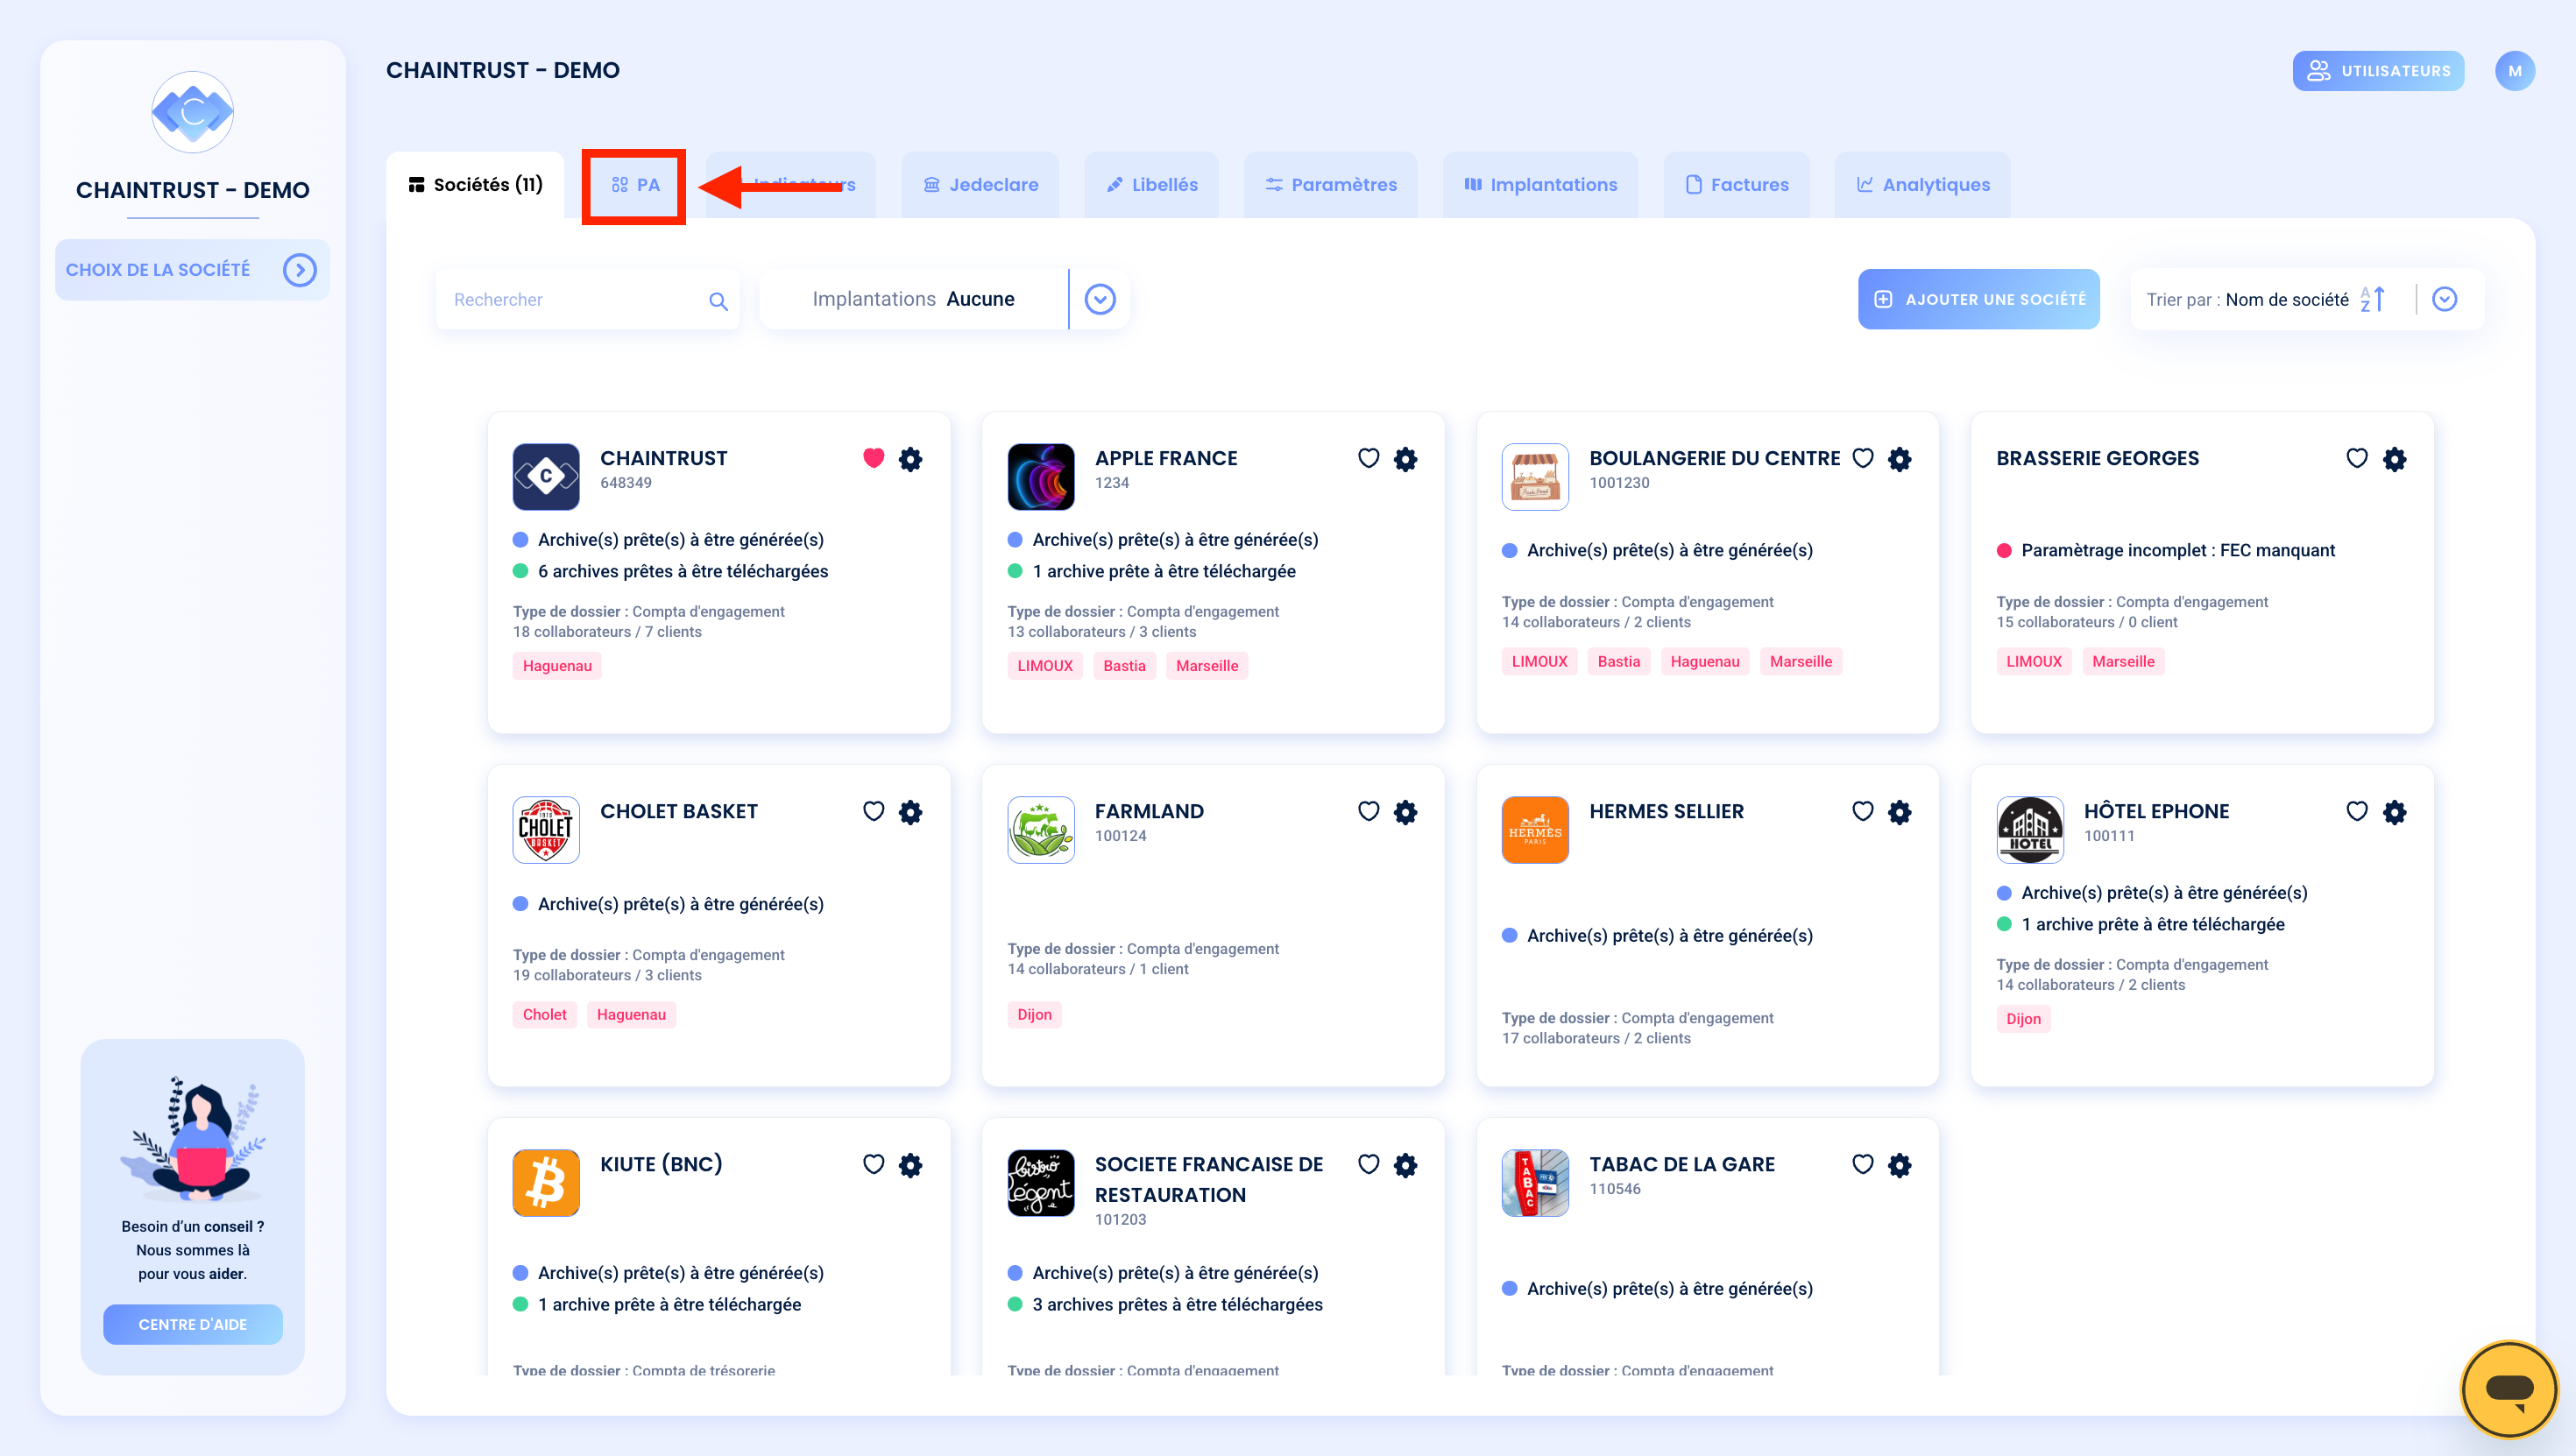Switch to the Analytiques tab
The image size is (2576, 1456).
(x=1923, y=185)
